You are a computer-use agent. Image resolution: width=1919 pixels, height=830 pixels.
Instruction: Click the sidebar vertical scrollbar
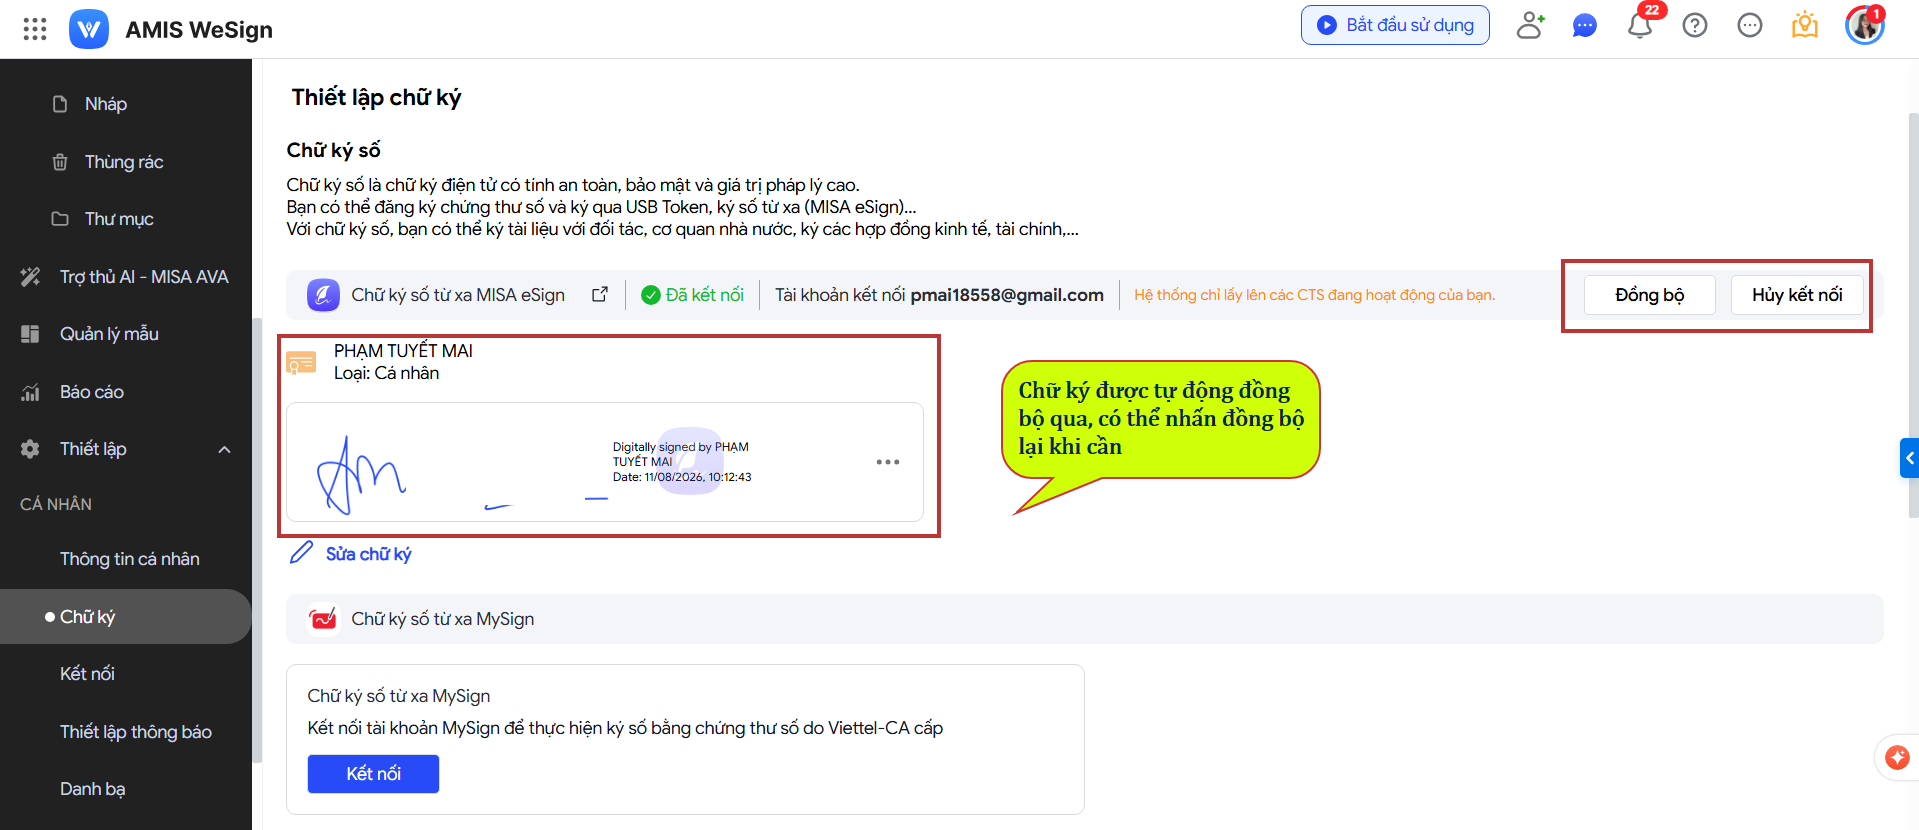point(257,540)
